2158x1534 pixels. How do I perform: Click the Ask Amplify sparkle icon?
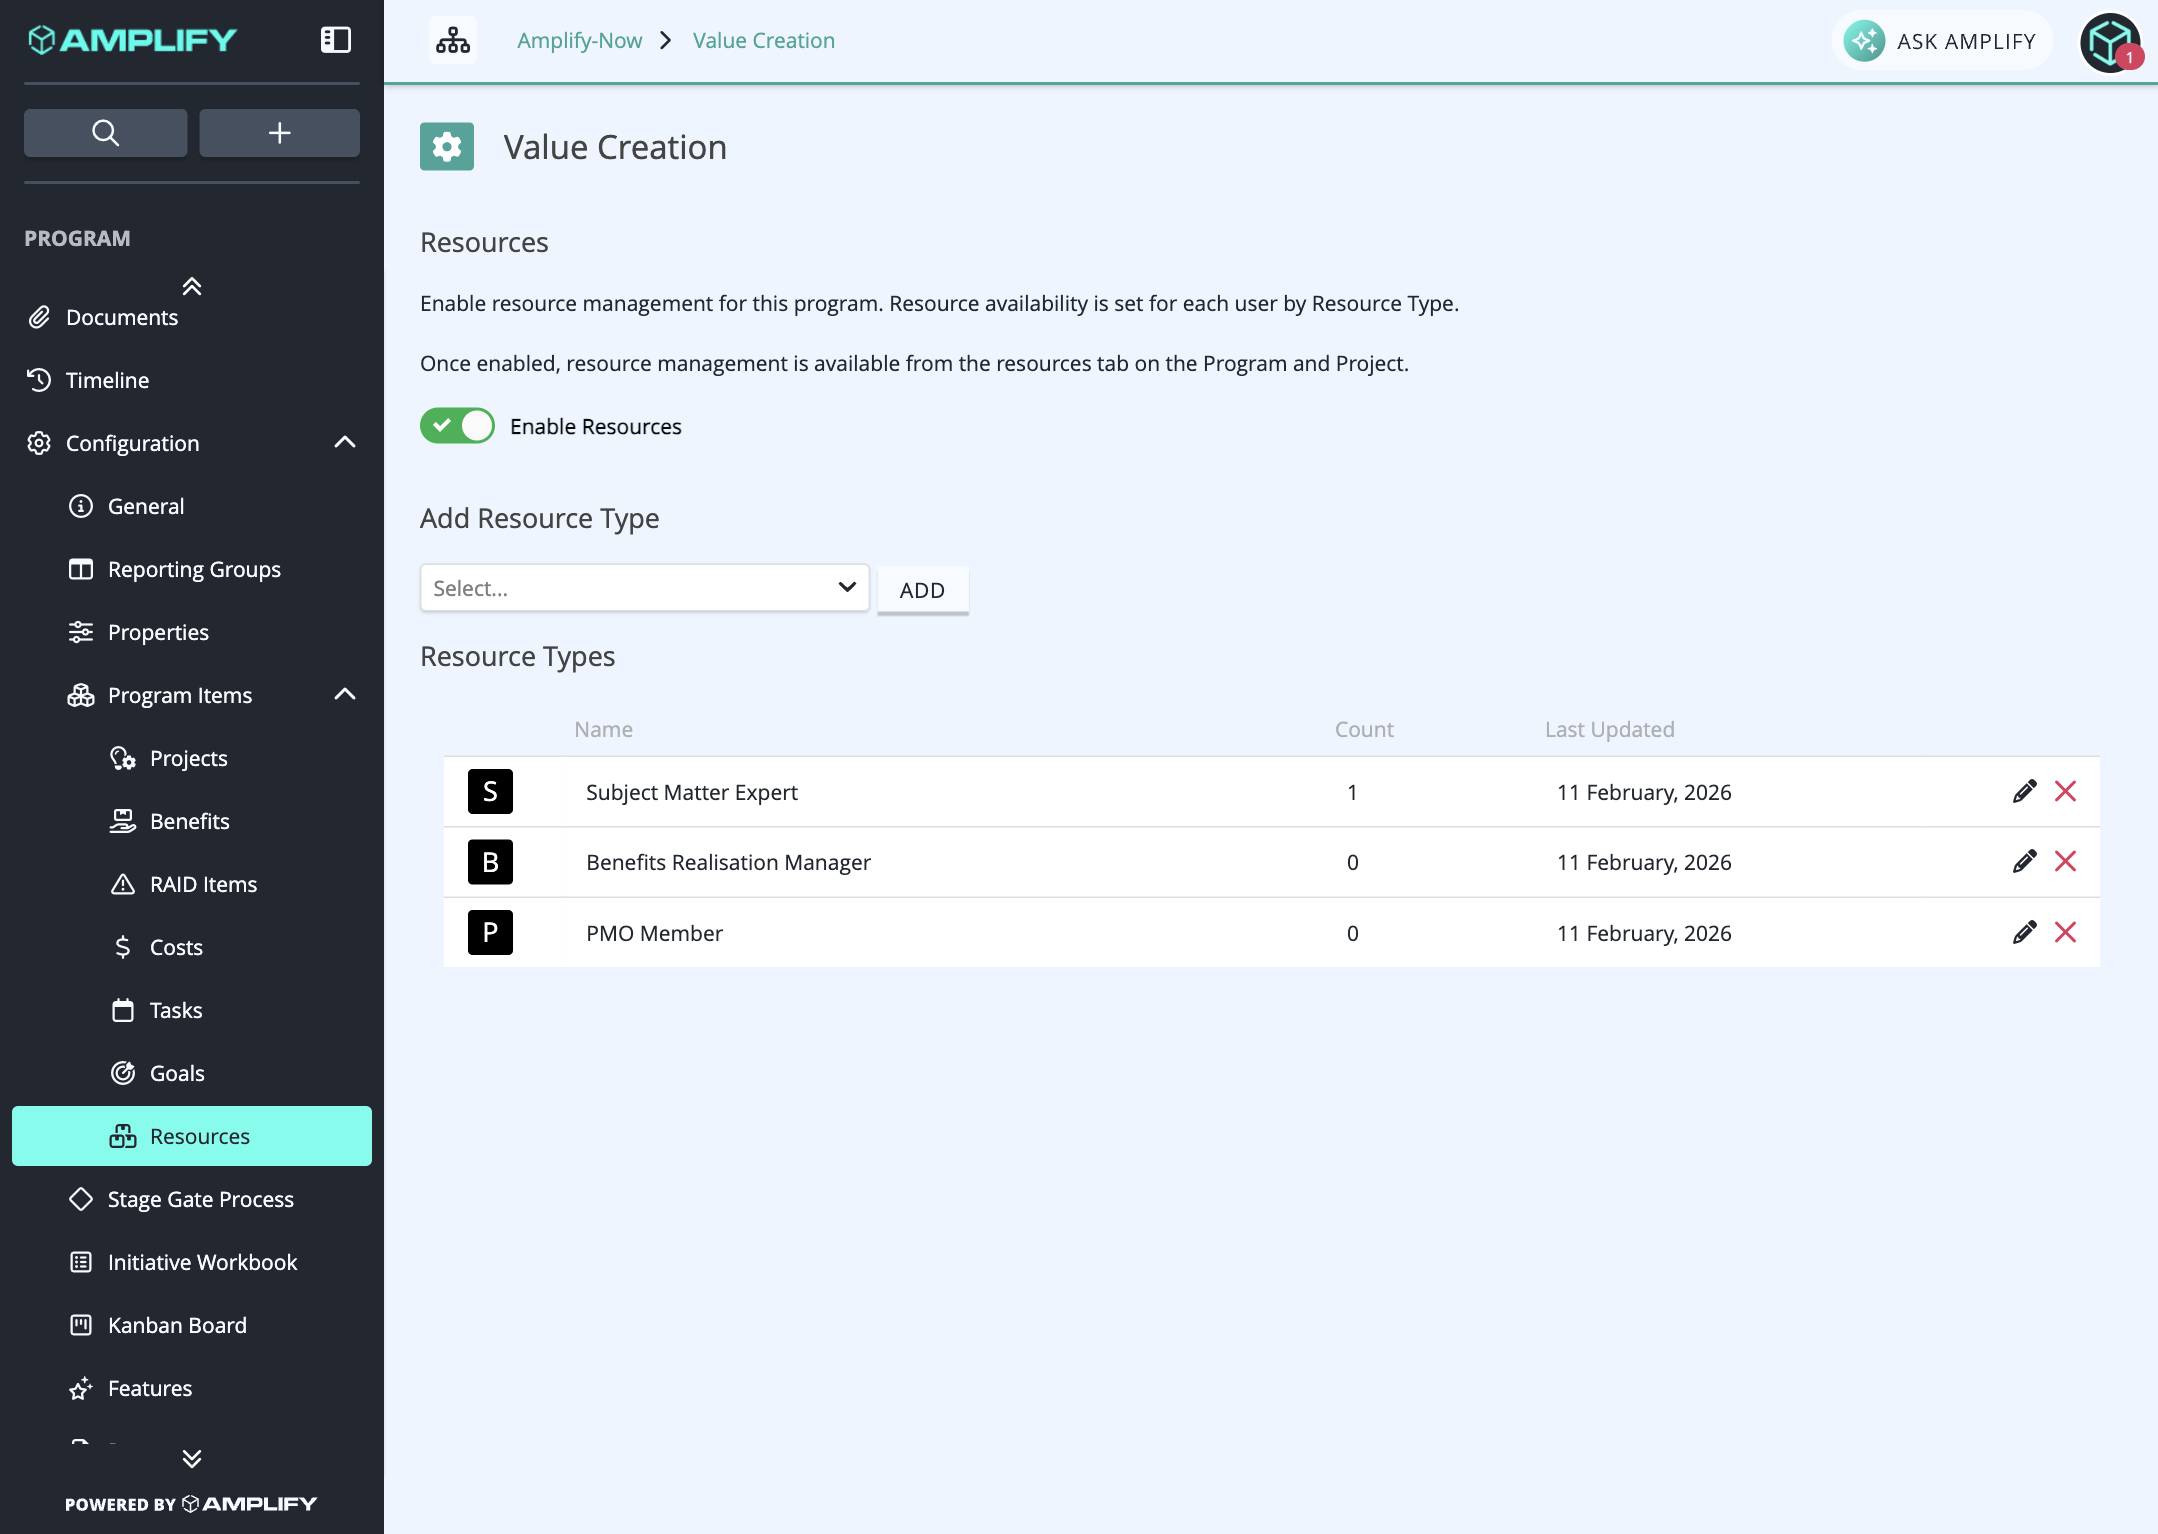[1865, 41]
